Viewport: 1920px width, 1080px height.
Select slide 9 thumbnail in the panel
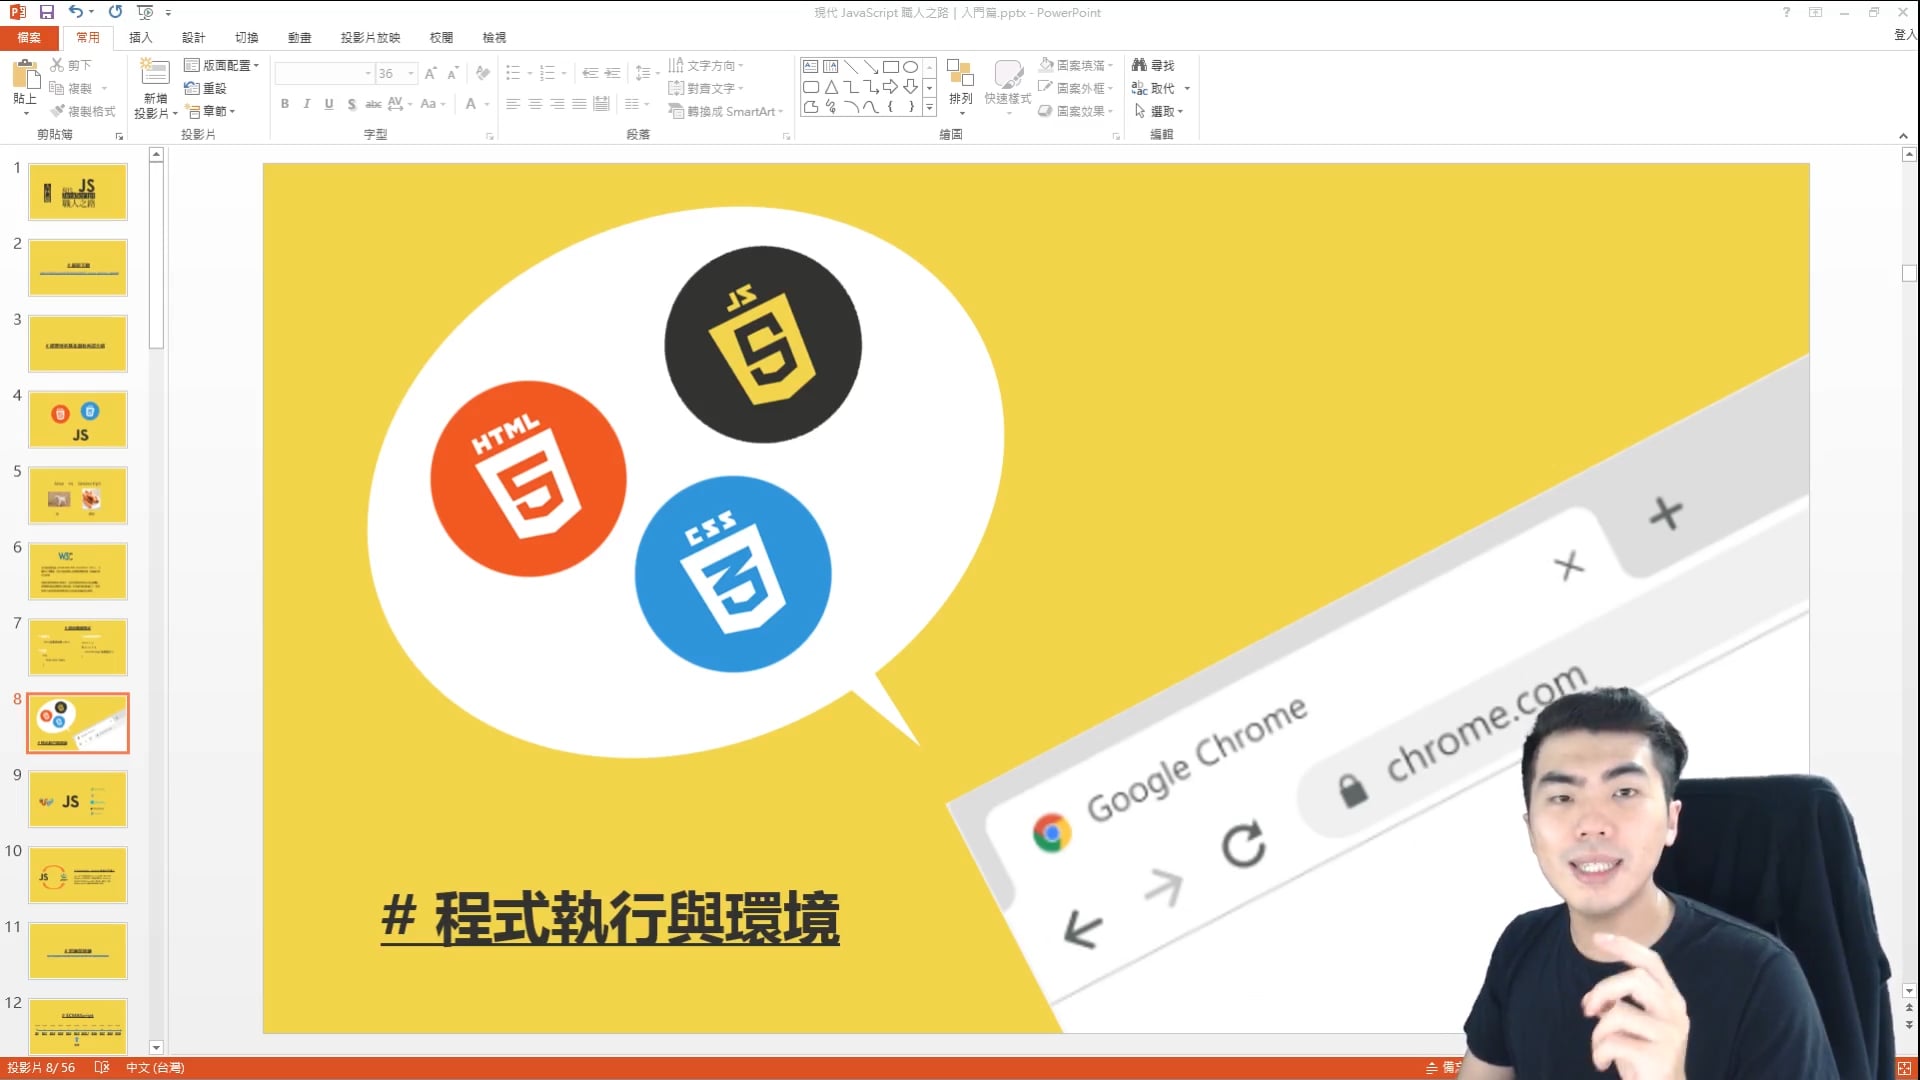point(78,799)
